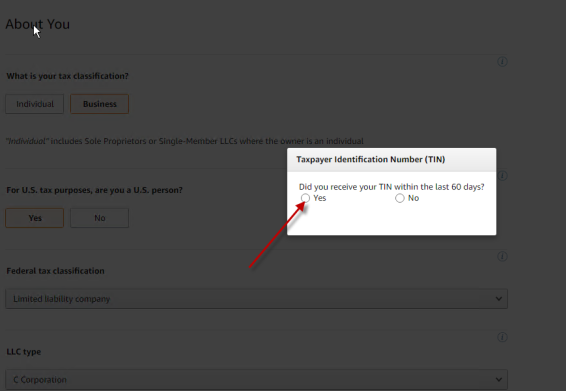Open info icon for LLC type
The width and height of the screenshot is (566, 391).
(x=502, y=338)
